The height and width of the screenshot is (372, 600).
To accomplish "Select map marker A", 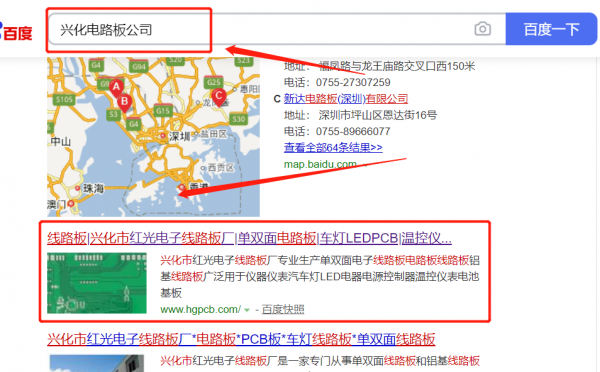I will pos(116,88).
